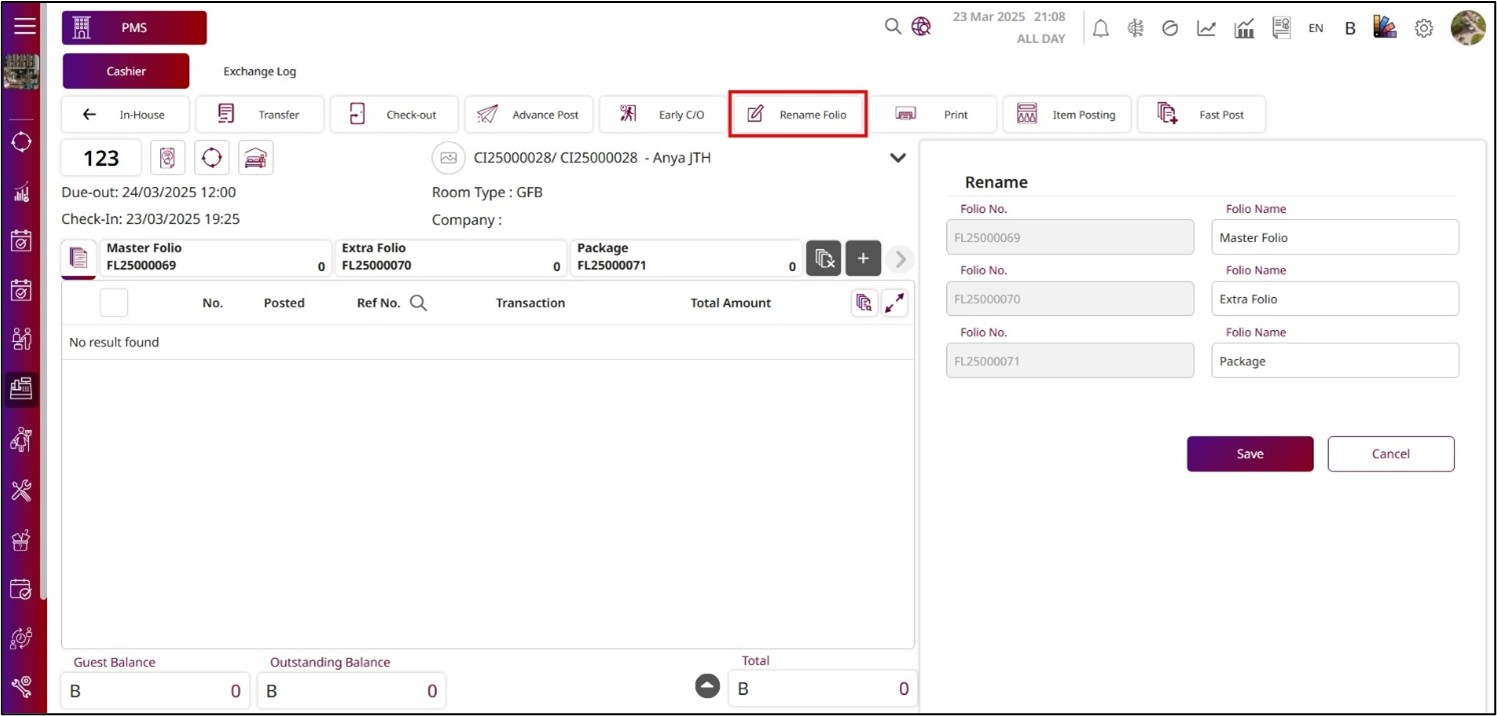Image resolution: width=1497 pixels, height=716 pixels.
Task: Collapse totals with the round up-arrow
Action: (707, 686)
